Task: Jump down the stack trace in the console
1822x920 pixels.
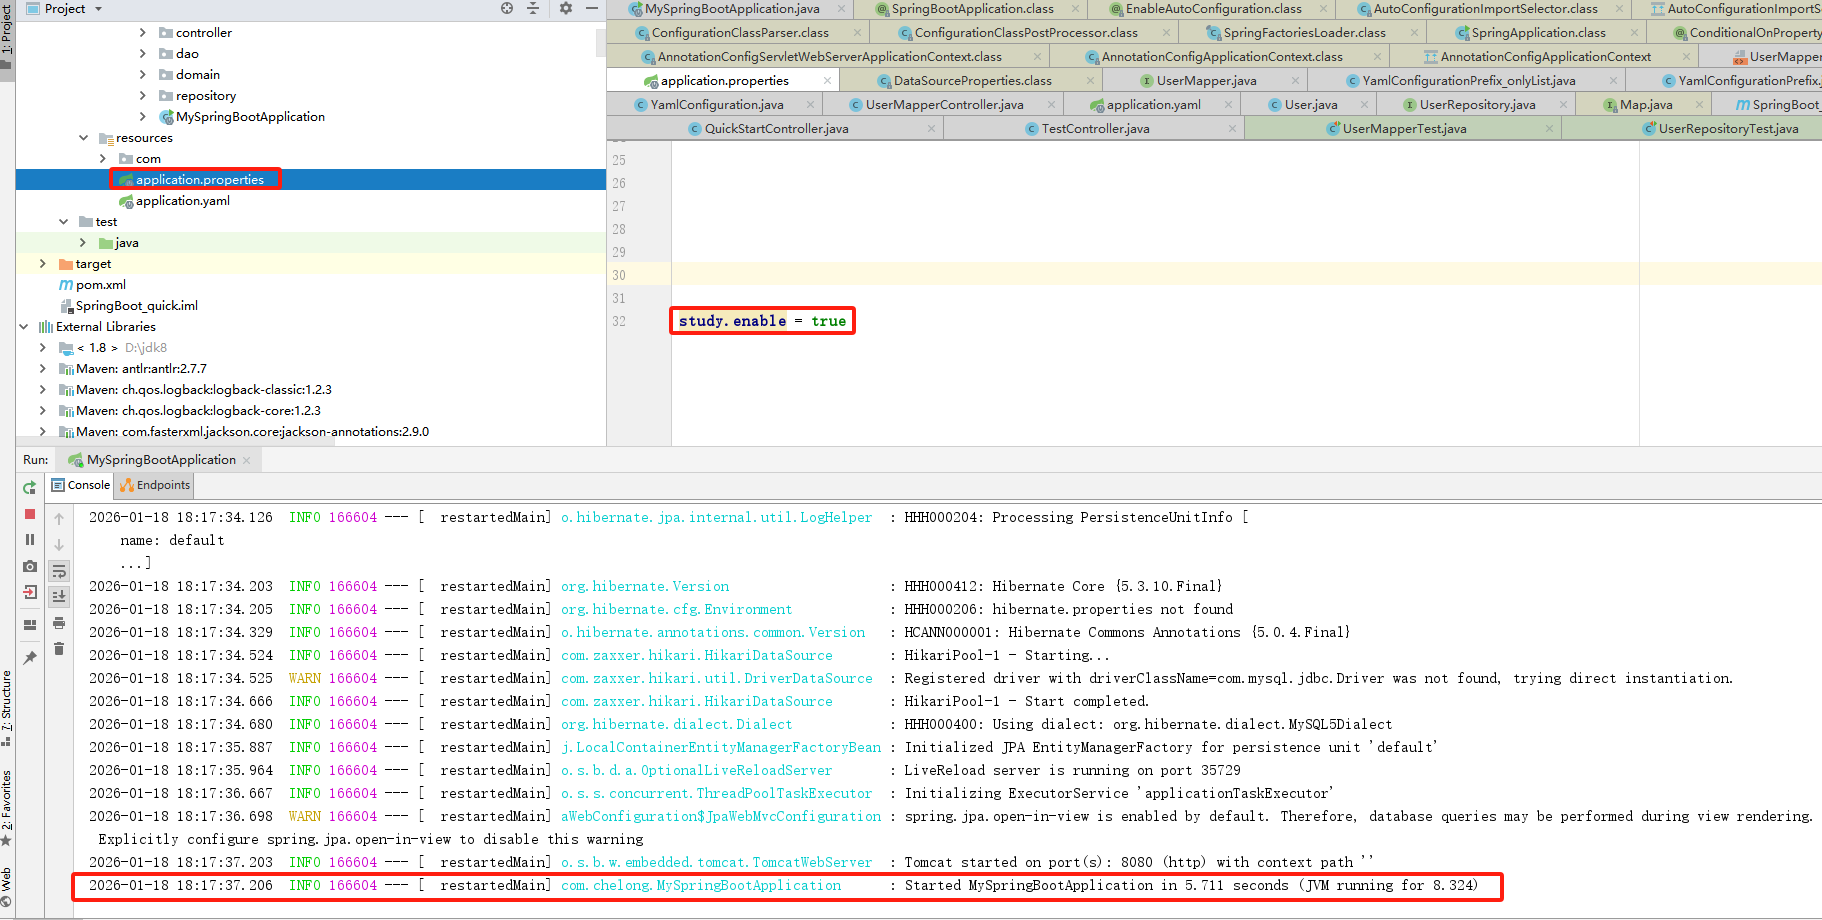Action: click(x=59, y=545)
